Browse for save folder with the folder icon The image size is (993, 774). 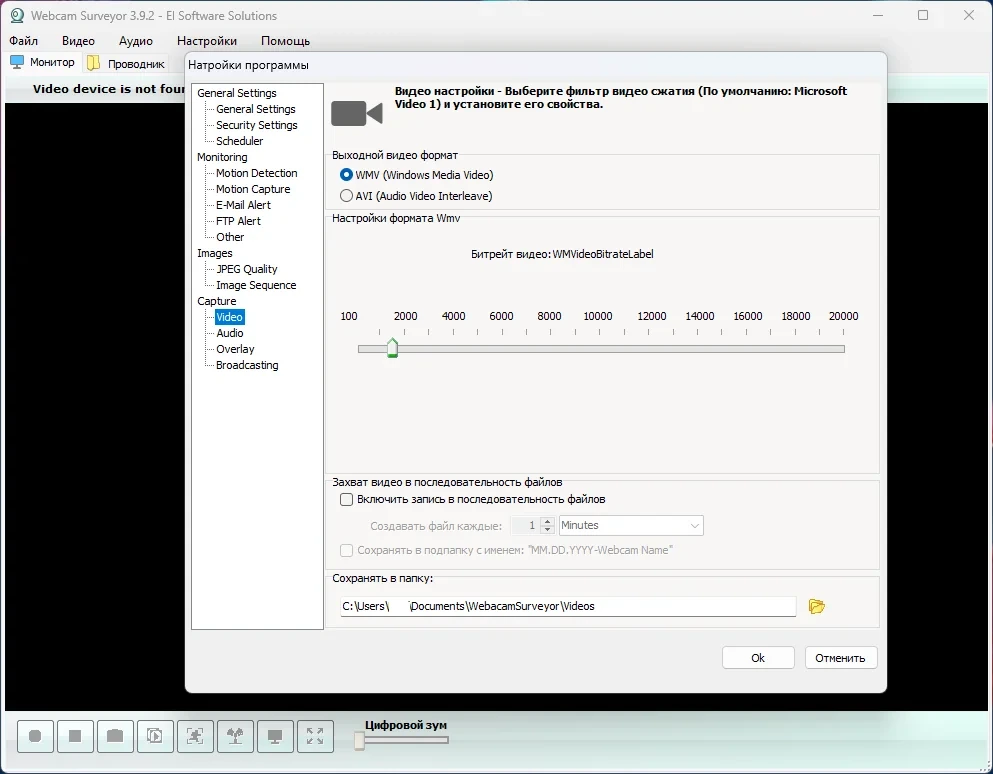click(816, 606)
